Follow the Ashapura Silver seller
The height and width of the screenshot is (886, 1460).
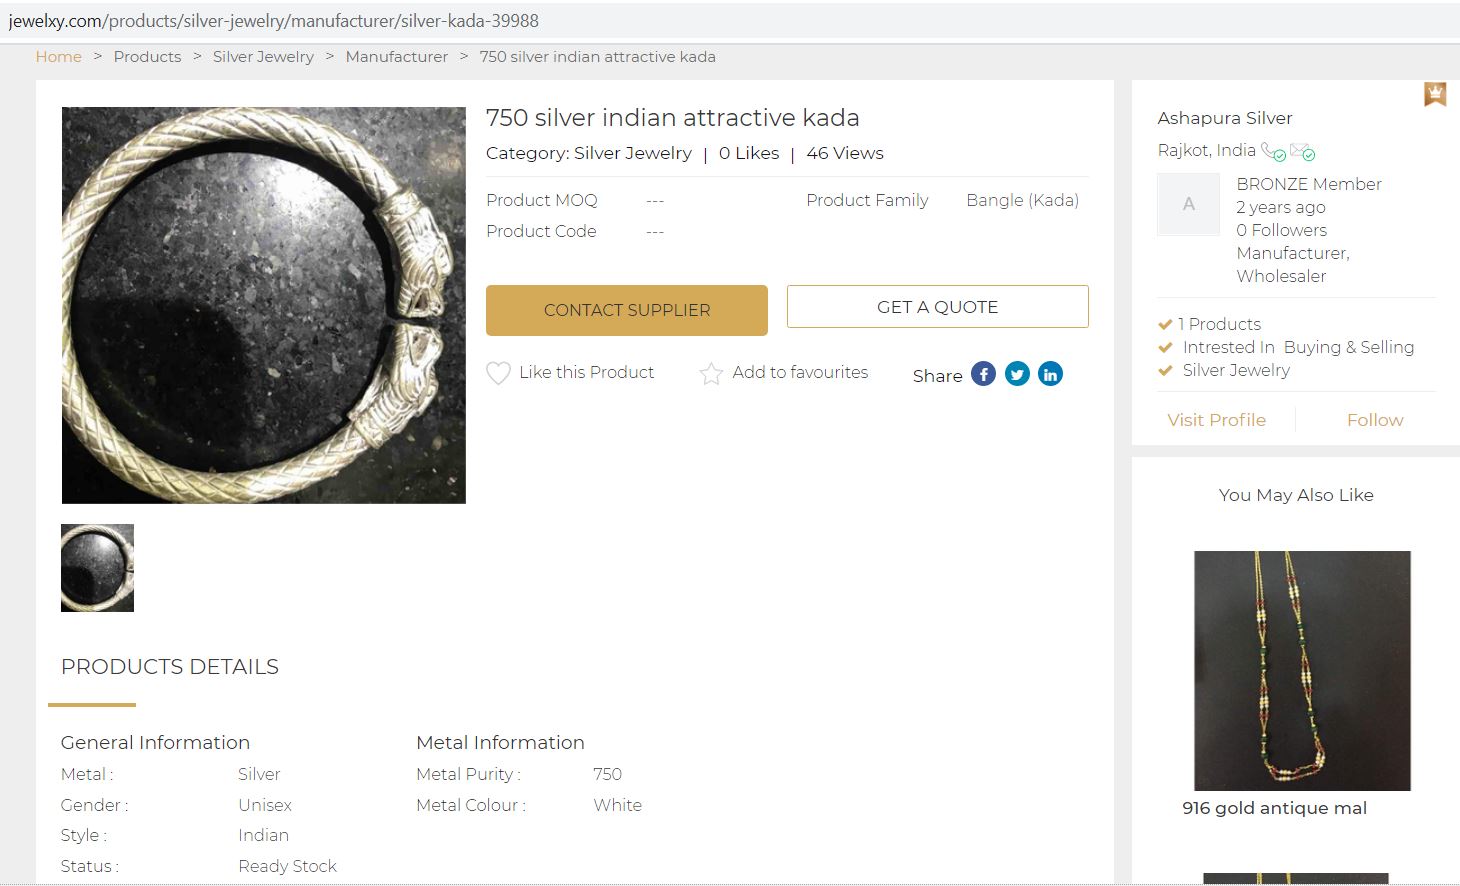pyautogui.click(x=1374, y=419)
